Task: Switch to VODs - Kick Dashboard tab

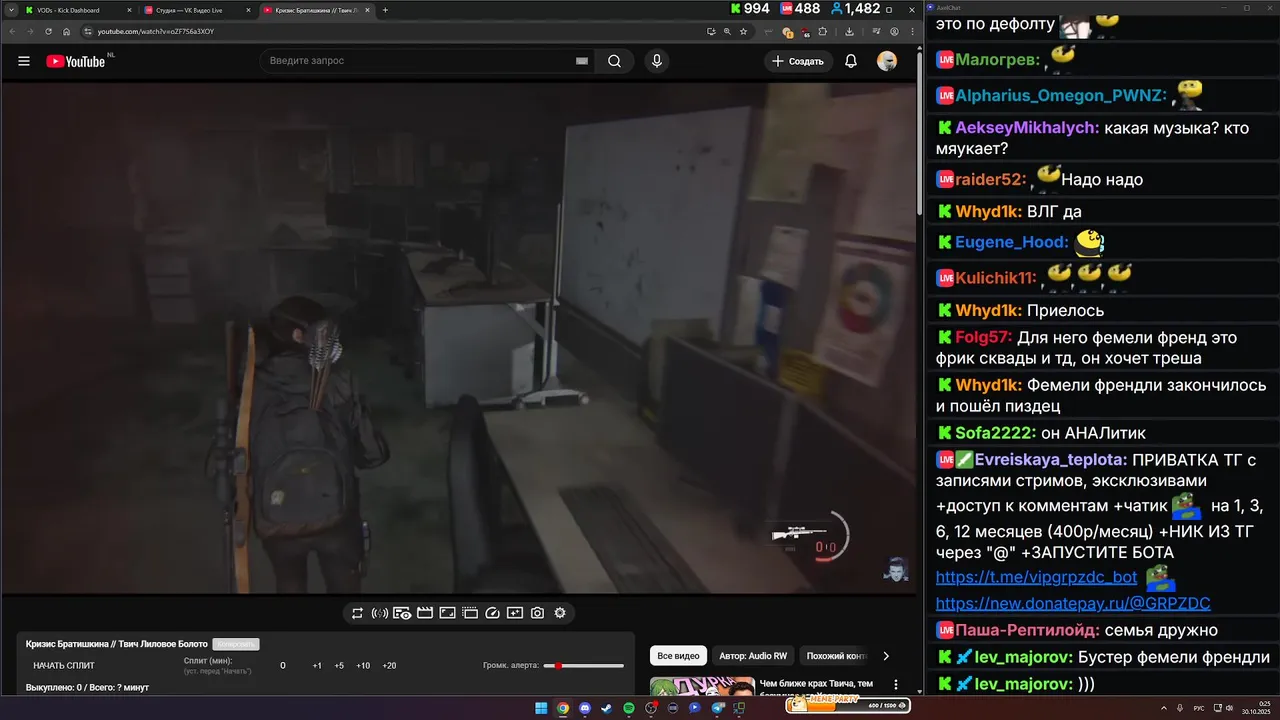Action: click(x=76, y=10)
